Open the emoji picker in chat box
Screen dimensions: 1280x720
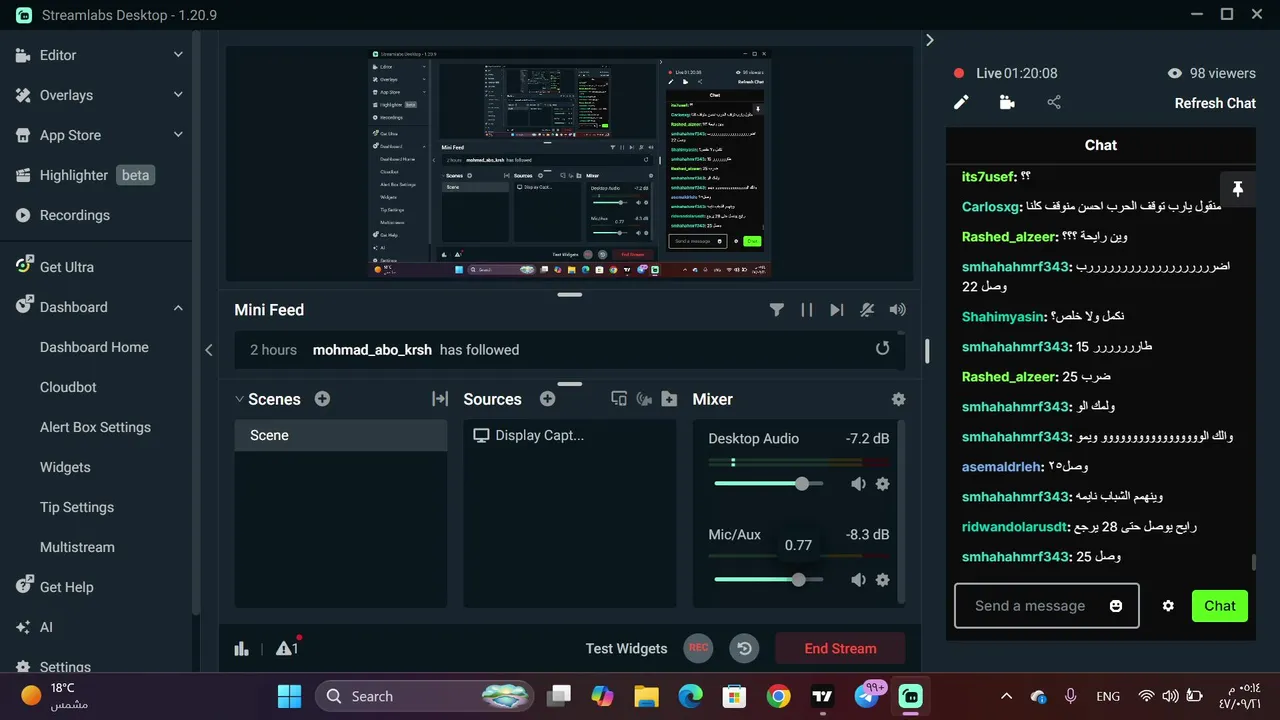pos(1116,606)
